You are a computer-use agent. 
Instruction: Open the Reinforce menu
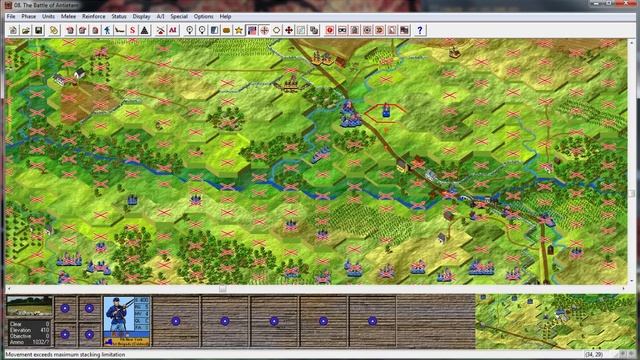coord(93,16)
